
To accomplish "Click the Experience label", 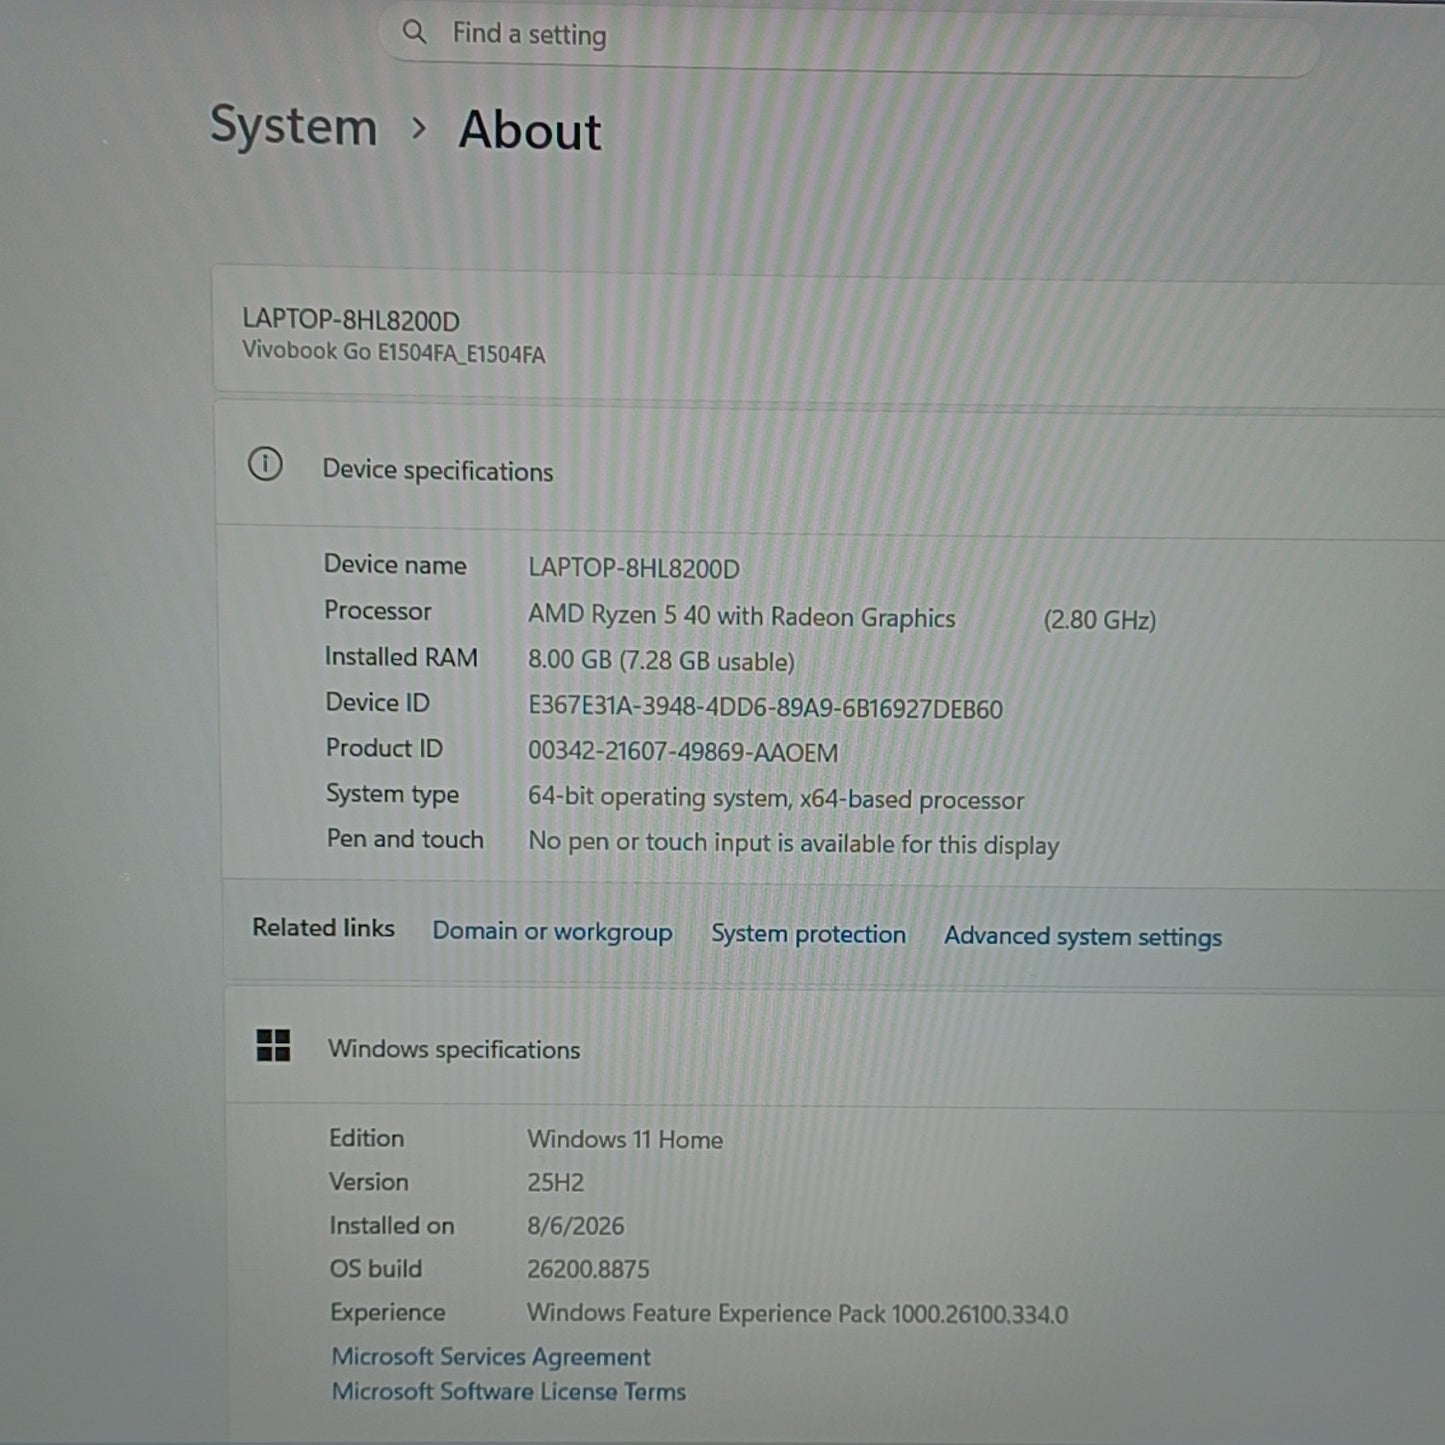I will point(388,1313).
